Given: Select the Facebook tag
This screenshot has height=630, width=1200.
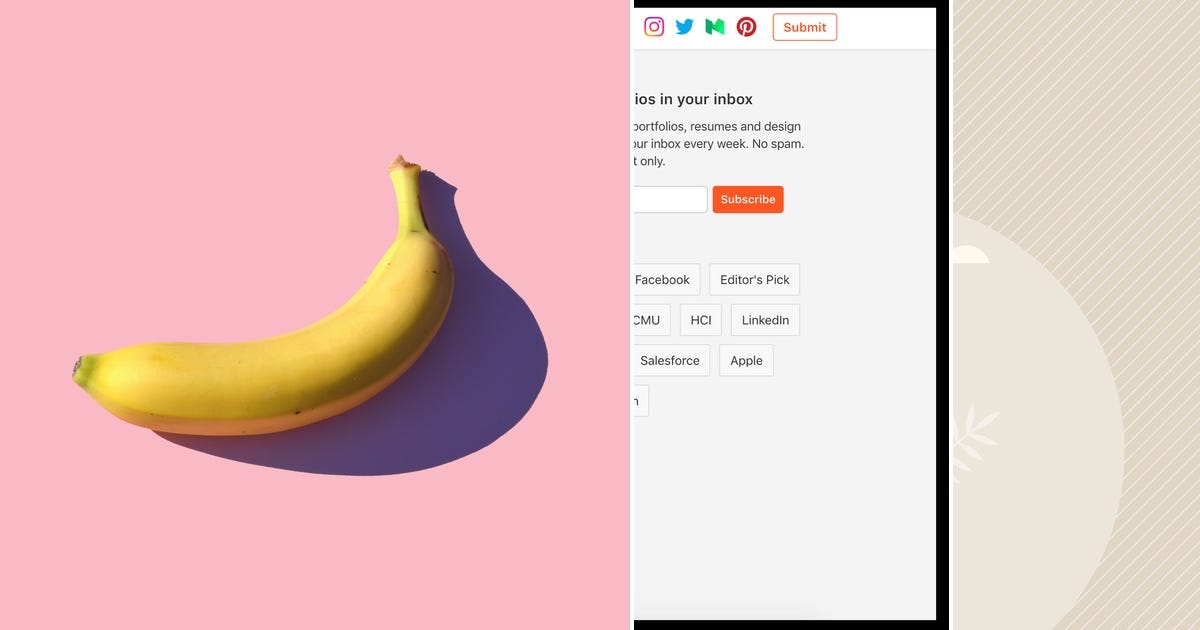Looking at the screenshot, I should tap(664, 280).
